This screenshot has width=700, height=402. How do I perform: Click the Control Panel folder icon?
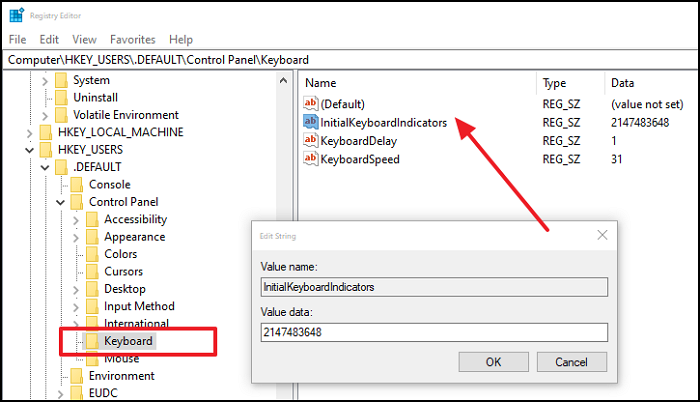77,202
